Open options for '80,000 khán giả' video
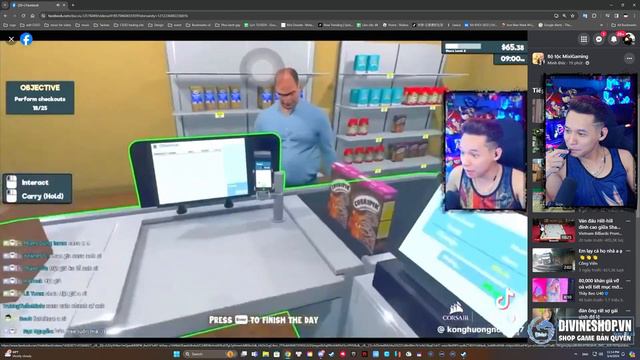The width and height of the screenshot is (640, 360). (628, 281)
